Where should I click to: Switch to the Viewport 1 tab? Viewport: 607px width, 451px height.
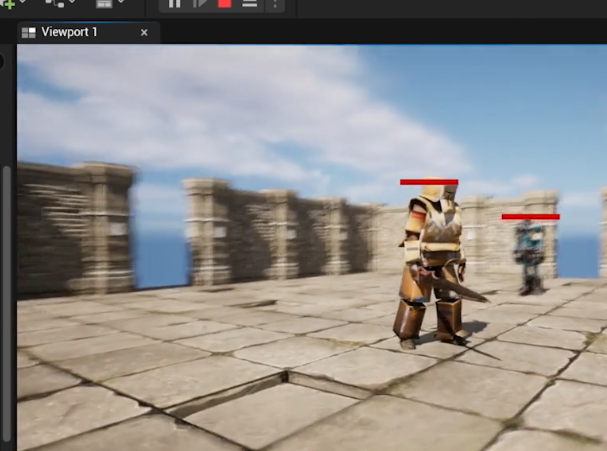pyautogui.click(x=88, y=33)
